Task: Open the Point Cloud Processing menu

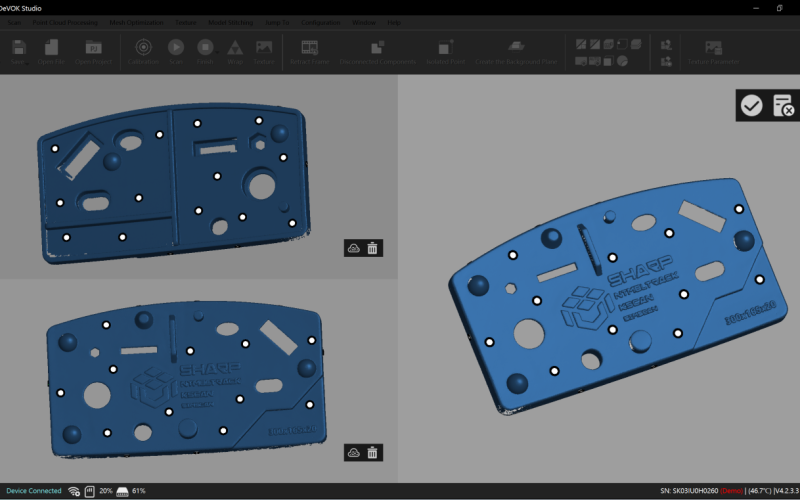Action: coord(66,21)
